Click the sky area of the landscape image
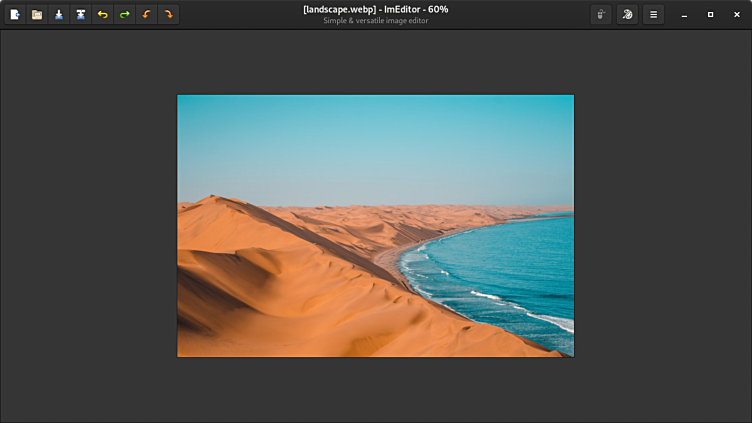 click(375, 145)
